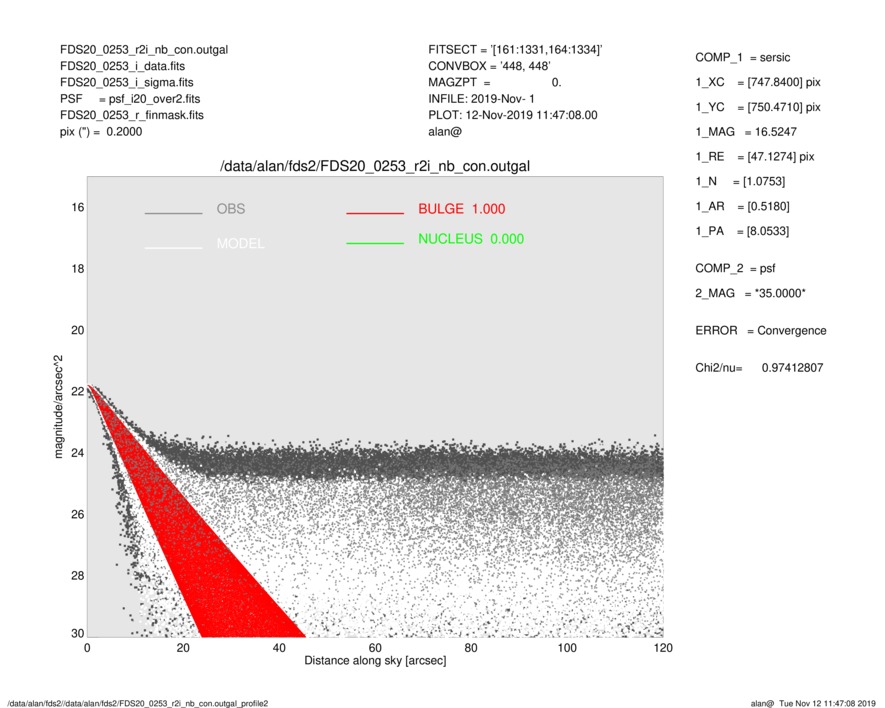The width and height of the screenshot is (885, 708).
Task: Click the '1_RE = [47.1274] pix' value
Action: click(755, 157)
